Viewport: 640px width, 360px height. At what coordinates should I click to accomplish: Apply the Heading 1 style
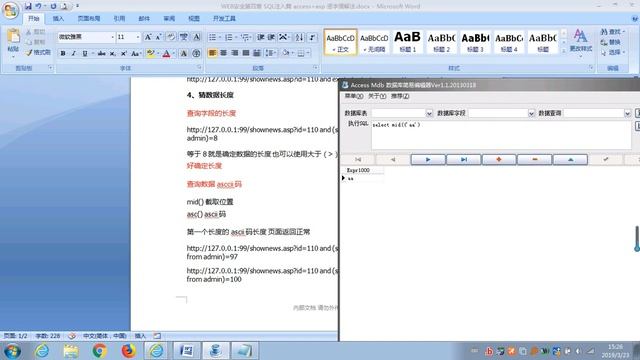[x=407, y=42]
